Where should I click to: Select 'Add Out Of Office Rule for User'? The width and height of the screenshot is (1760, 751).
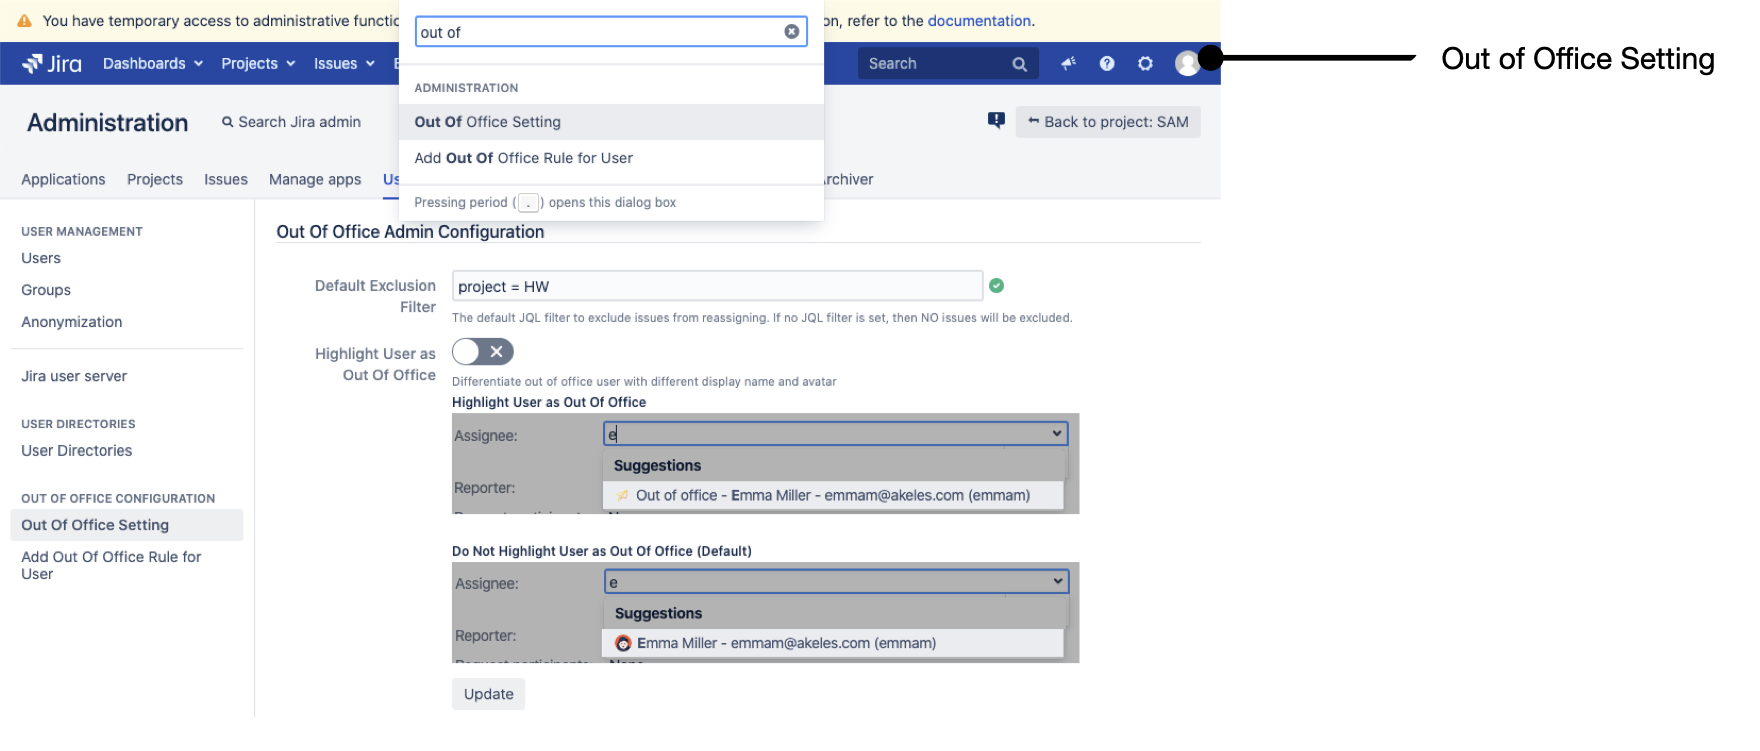click(523, 158)
